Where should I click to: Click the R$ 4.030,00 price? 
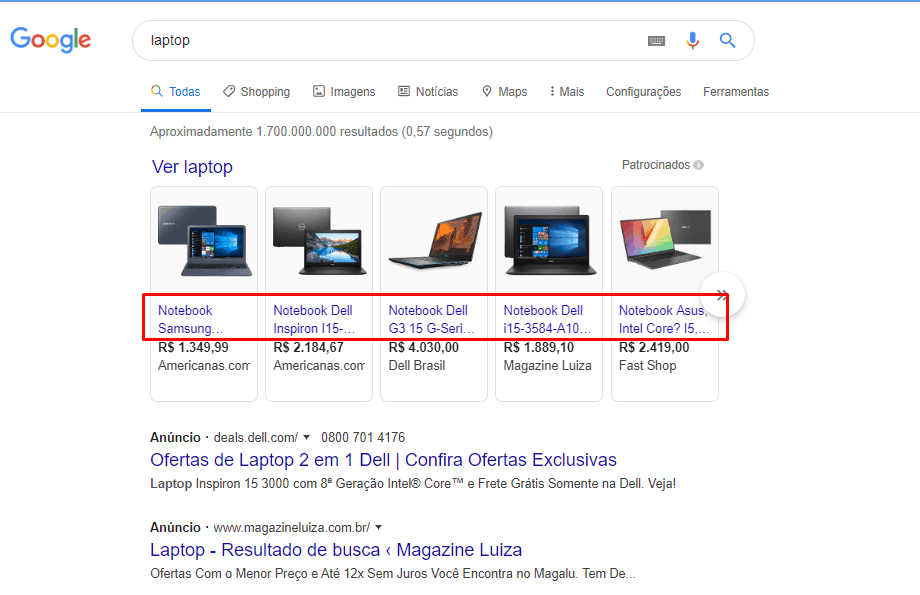pos(424,347)
